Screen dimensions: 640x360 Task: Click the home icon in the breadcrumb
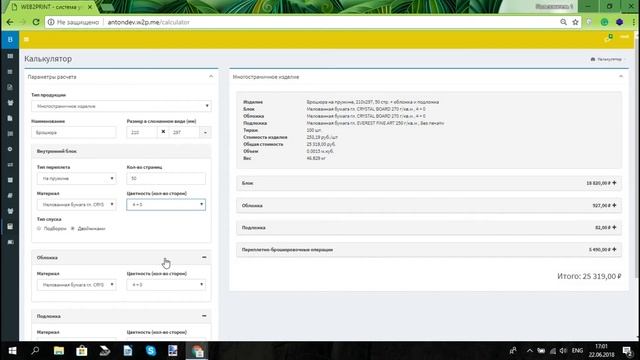pyautogui.click(x=593, y=59)
